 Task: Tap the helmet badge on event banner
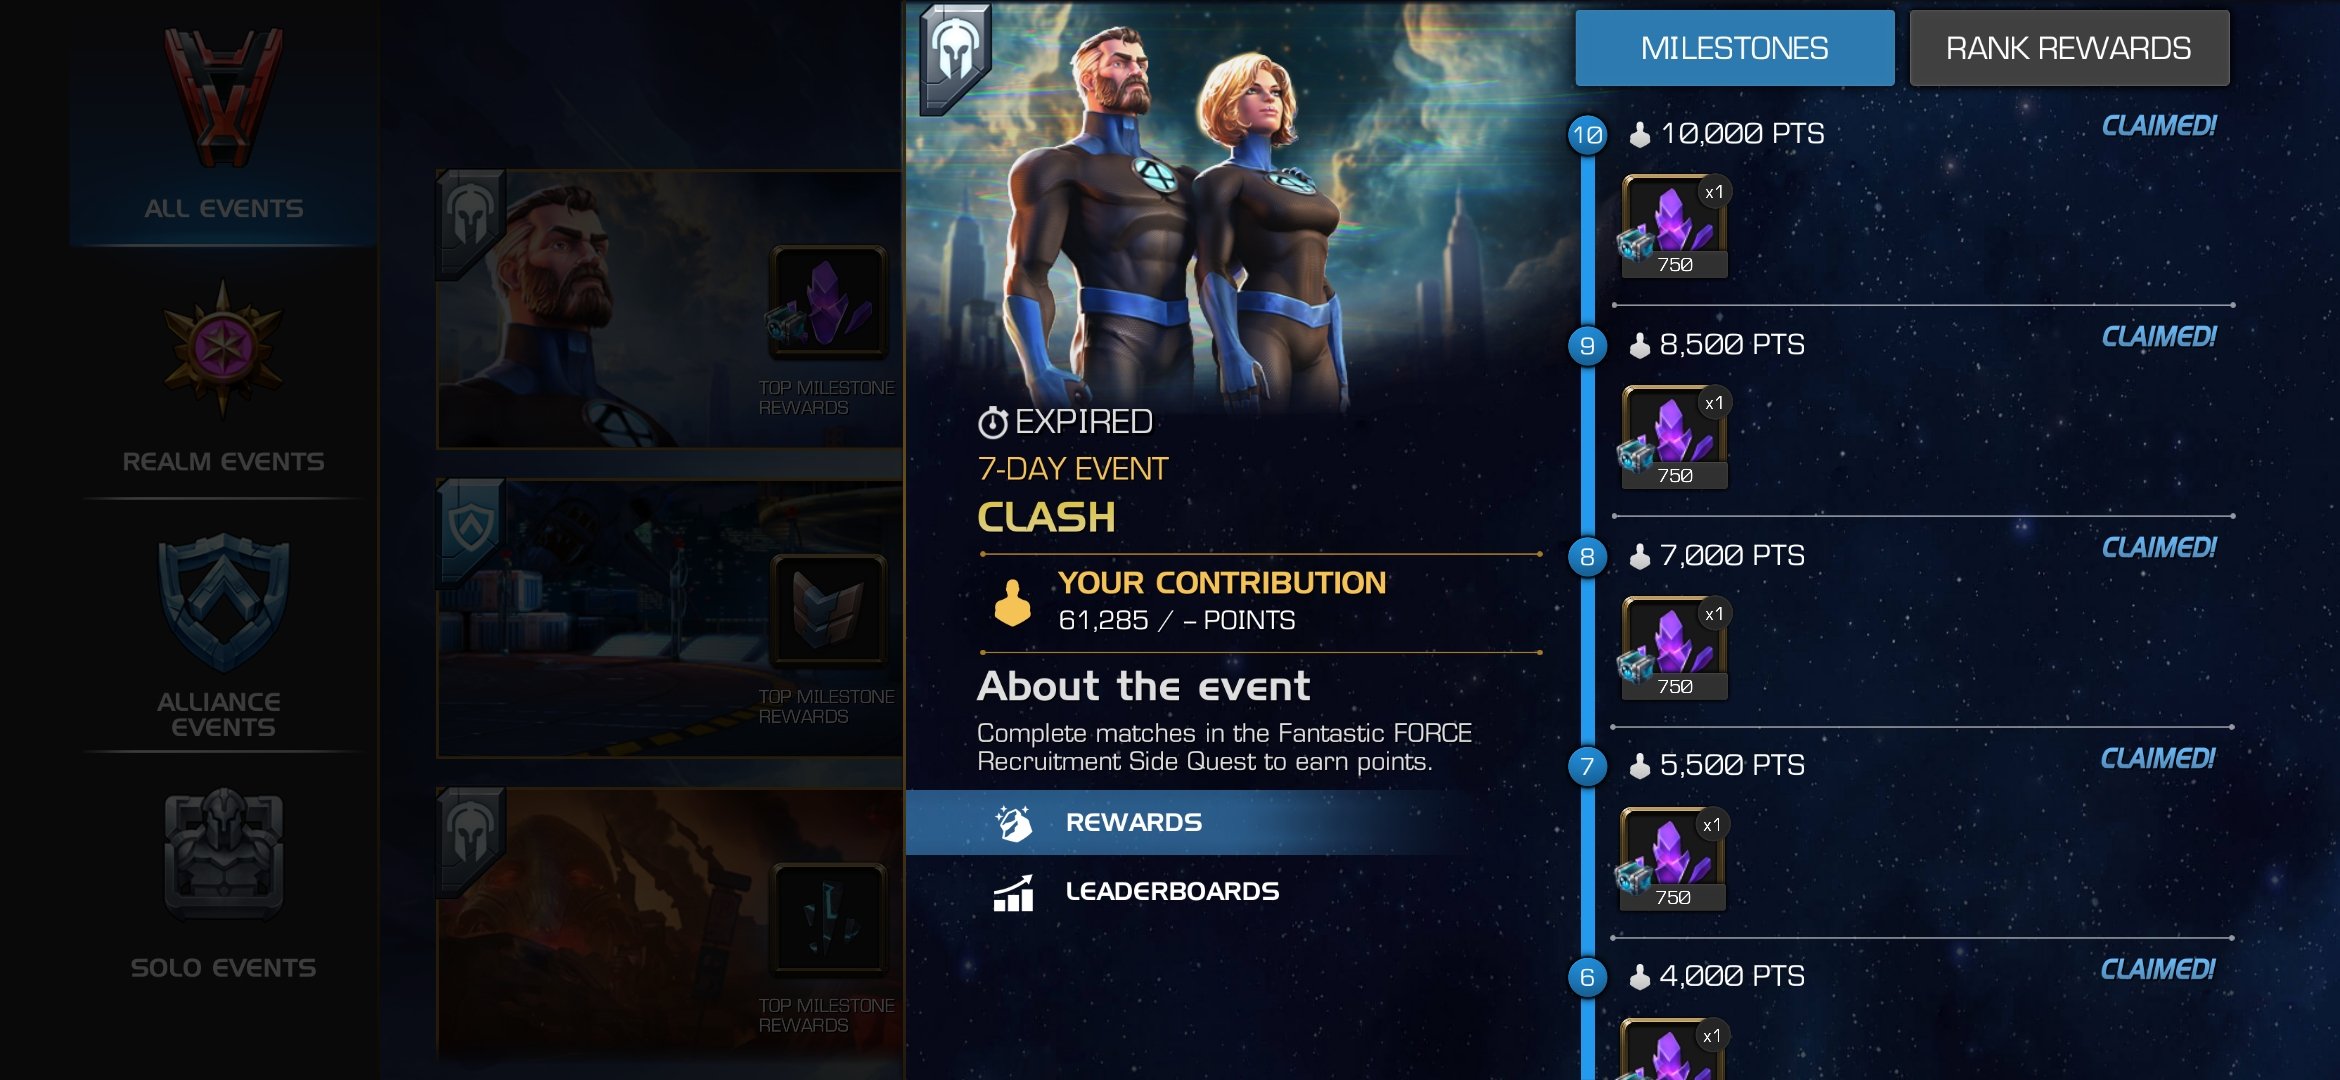pos(956,55)
